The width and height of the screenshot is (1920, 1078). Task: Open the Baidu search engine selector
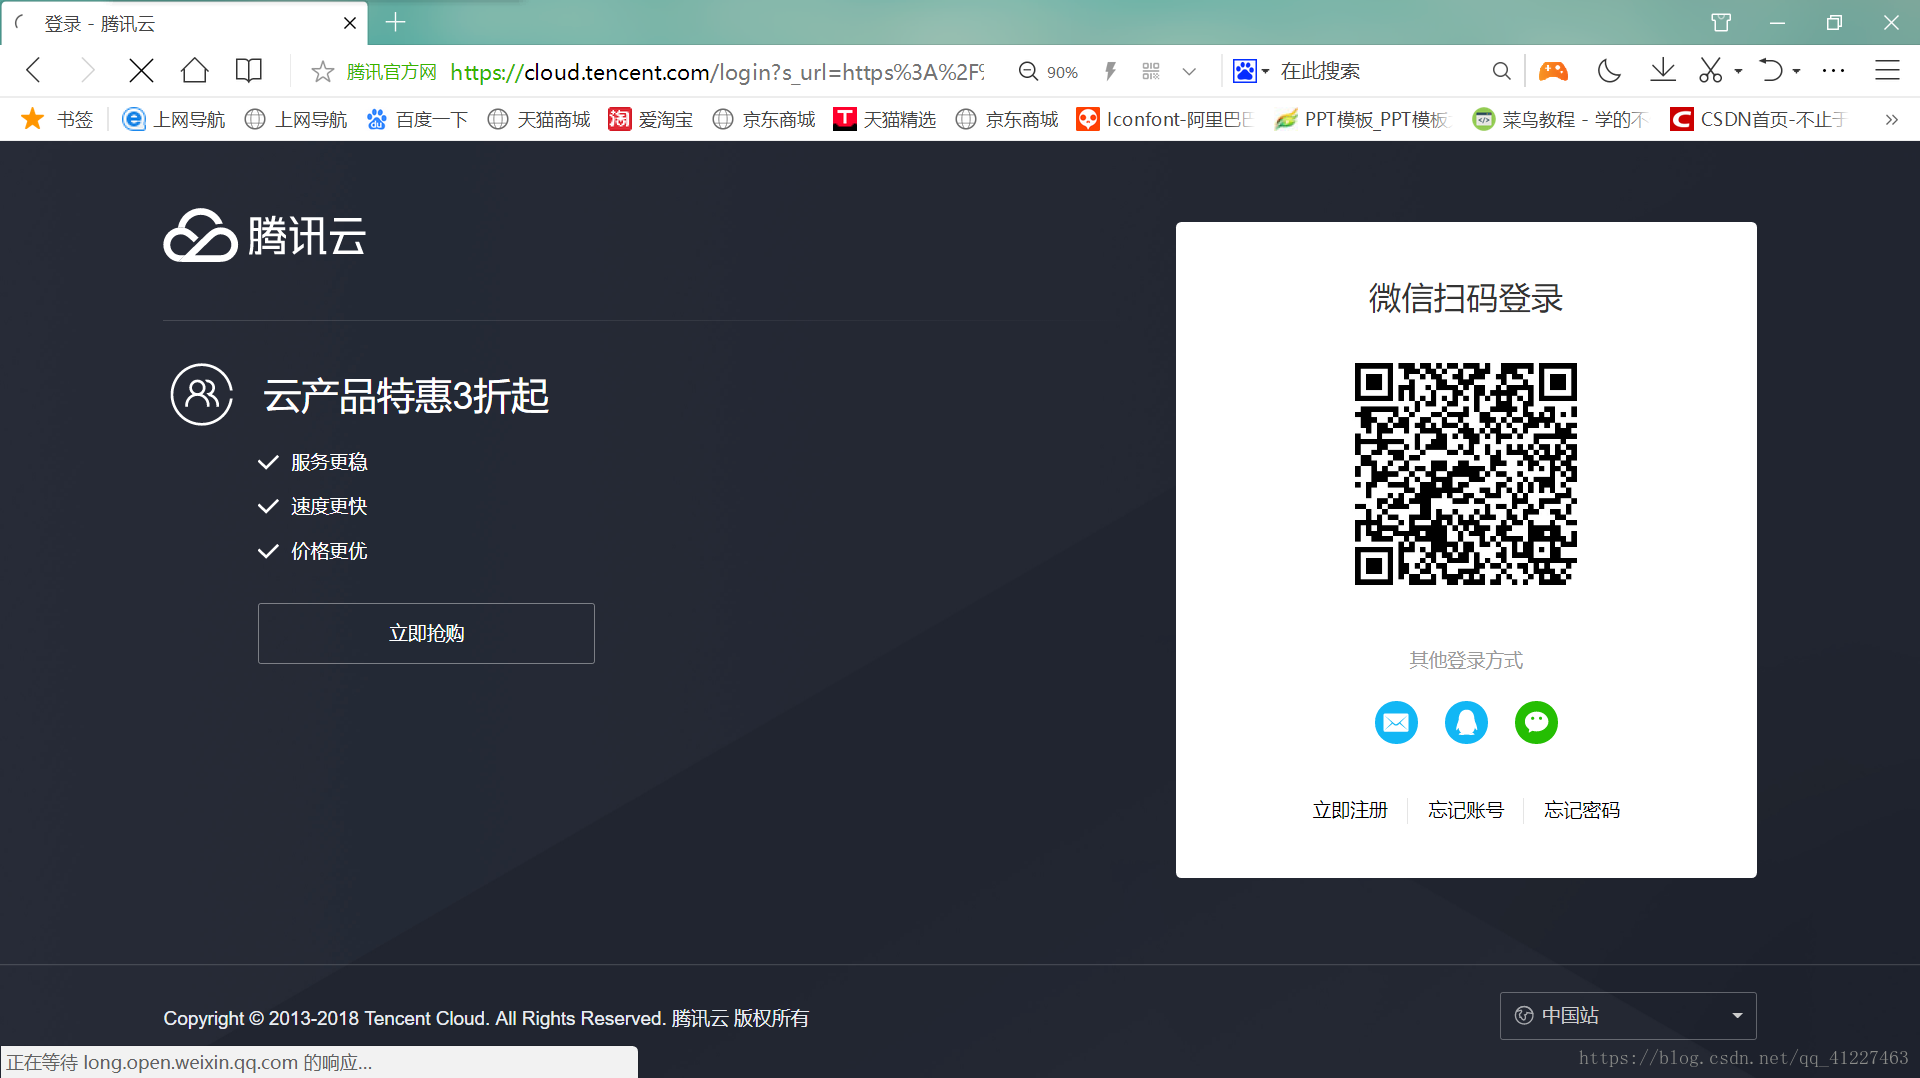(x=1250, y=71)
